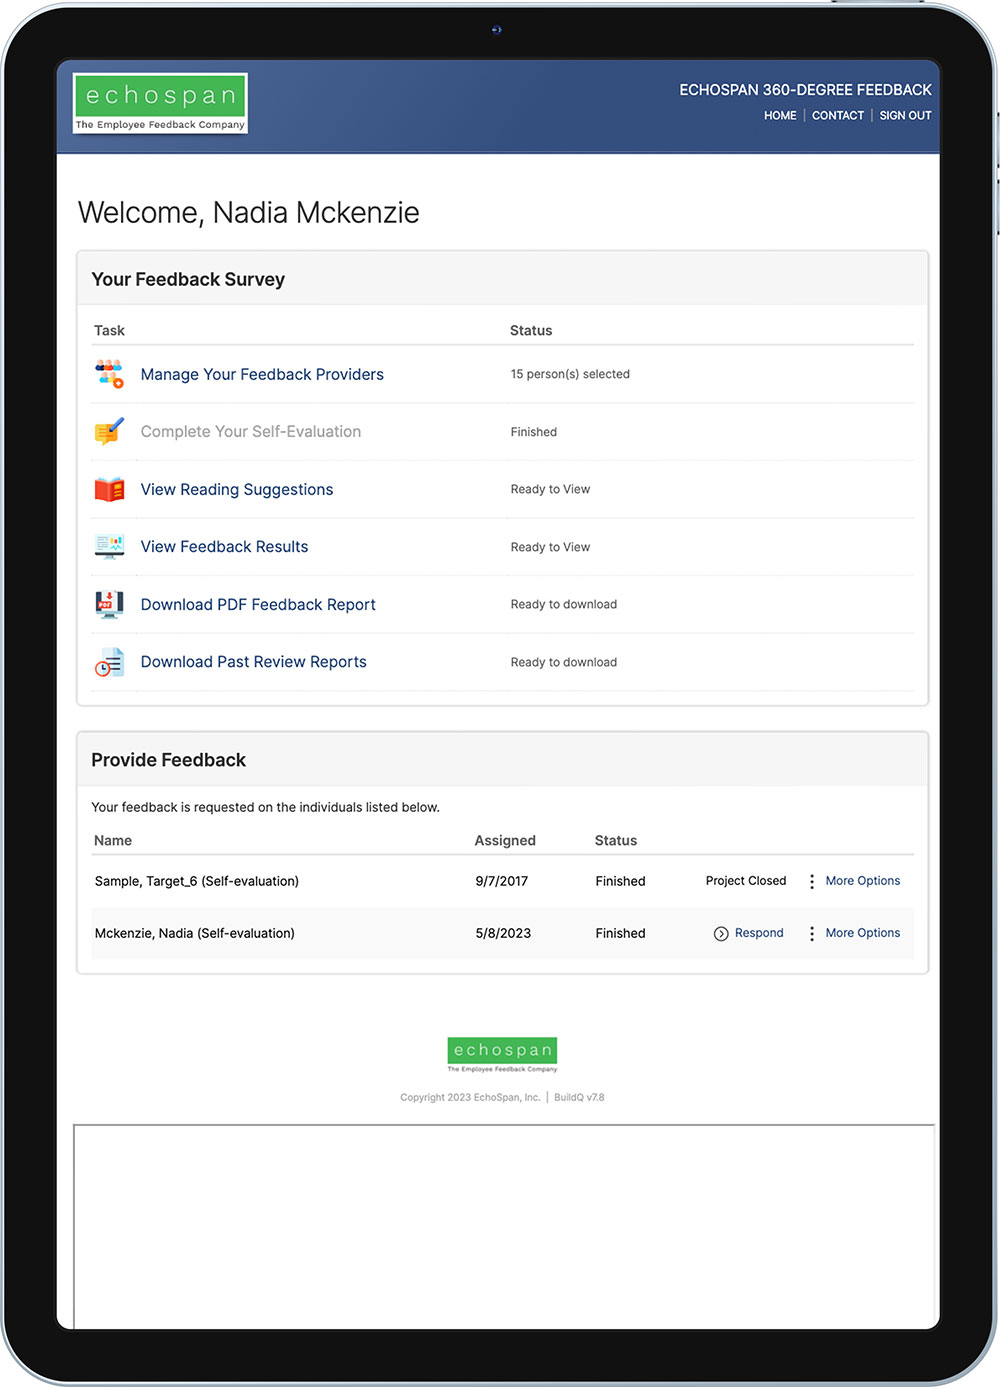Click the 'Task' column header
The width and height of the screenshot is (1000, 1387).
tap(109, 330)
